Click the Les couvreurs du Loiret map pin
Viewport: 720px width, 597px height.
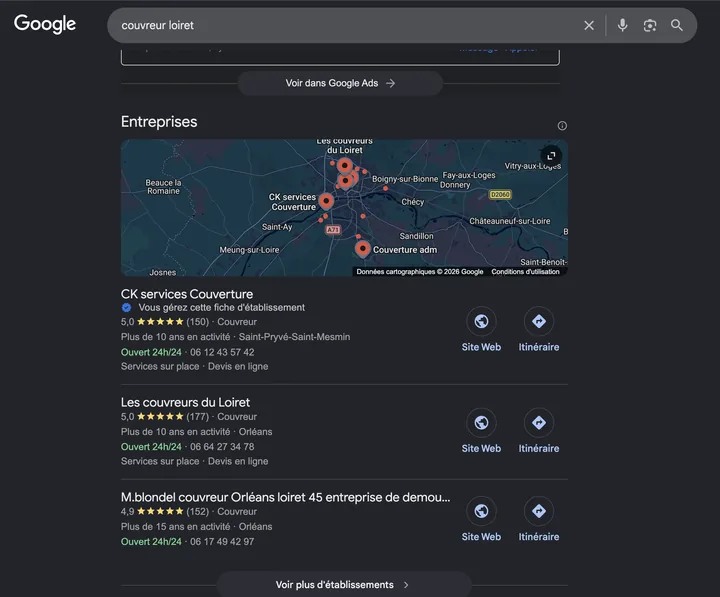click(x=345, y=166)
